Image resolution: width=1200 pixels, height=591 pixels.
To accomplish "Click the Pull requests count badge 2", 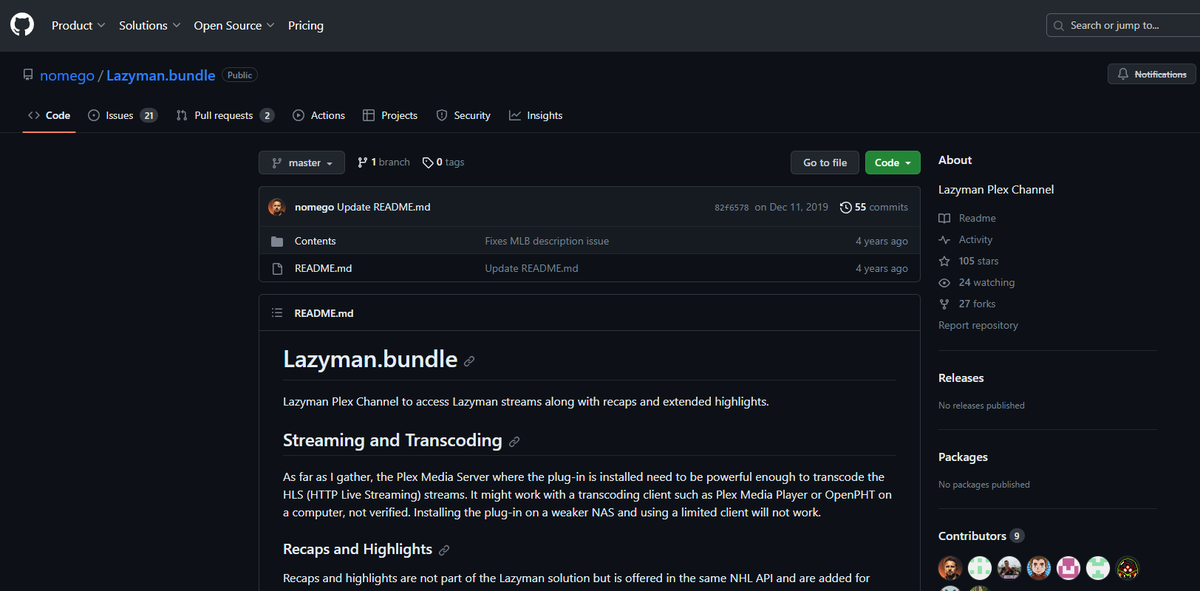I will (x=267, y=115).
